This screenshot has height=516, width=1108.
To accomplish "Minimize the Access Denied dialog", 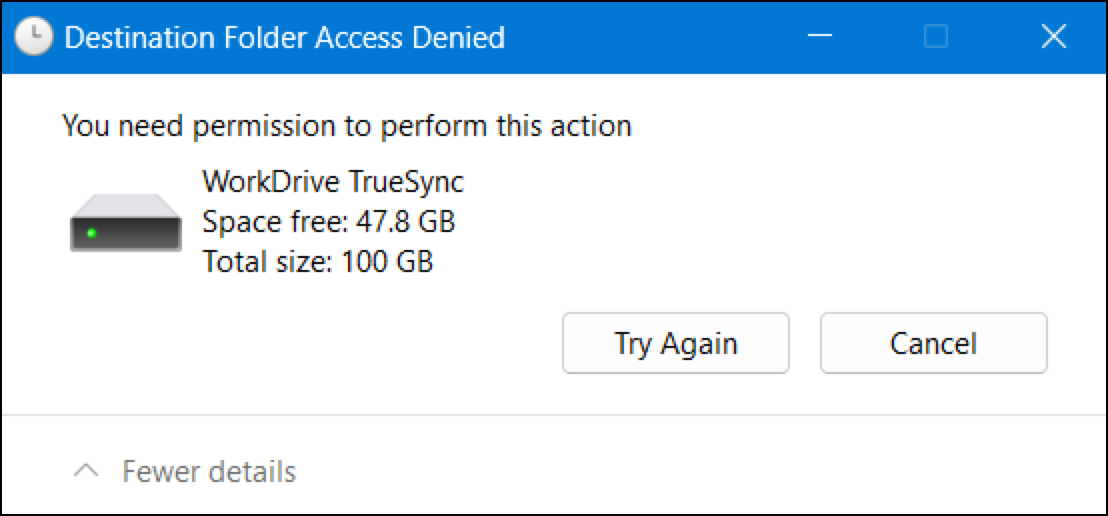I will click(x=820, y=38).
